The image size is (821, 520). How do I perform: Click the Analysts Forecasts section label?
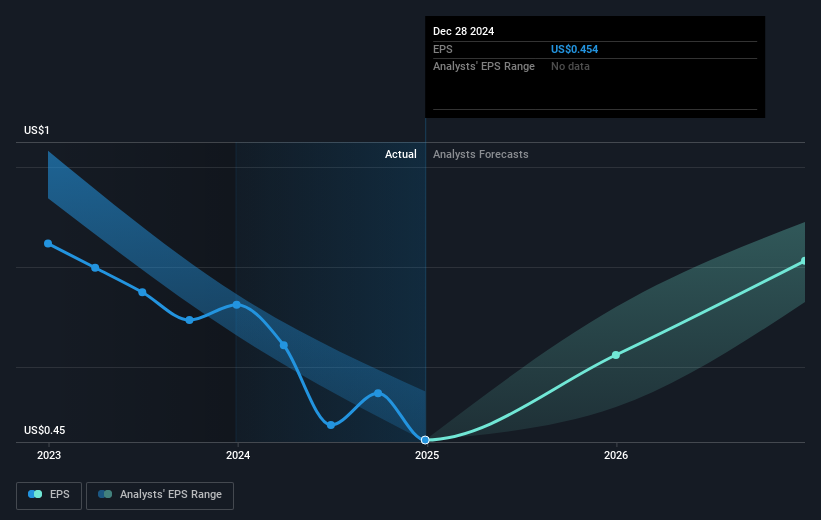point(481,155)
